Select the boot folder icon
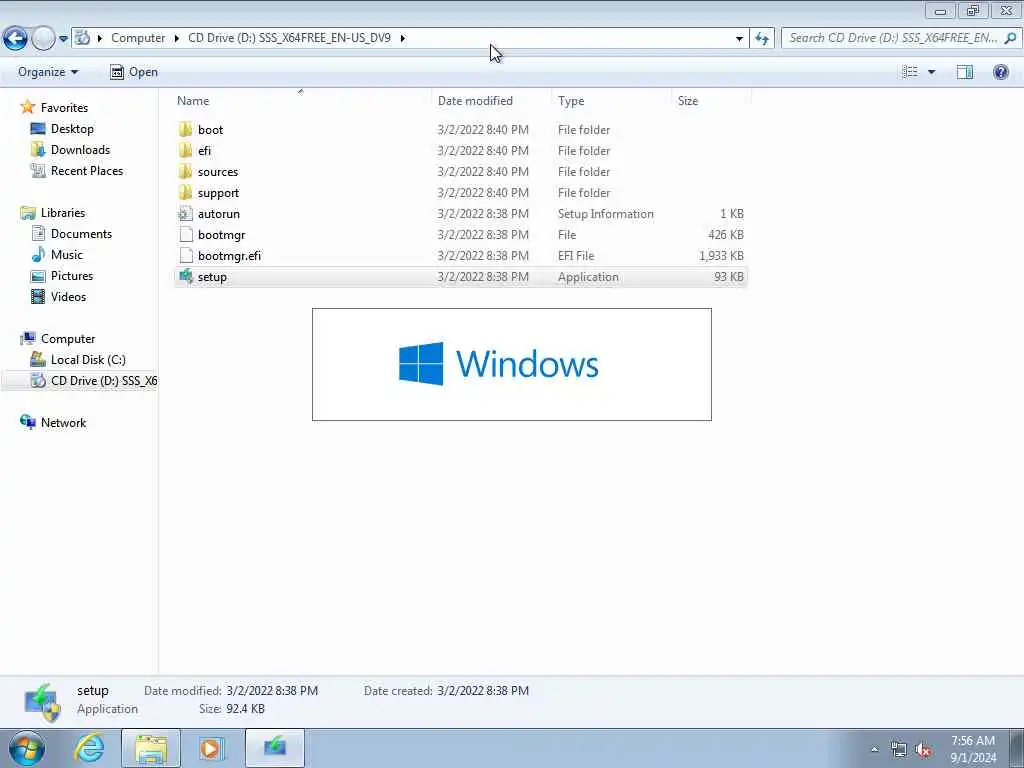Image resolution: width=1024 pixels, height=768 pixels. 185,129
